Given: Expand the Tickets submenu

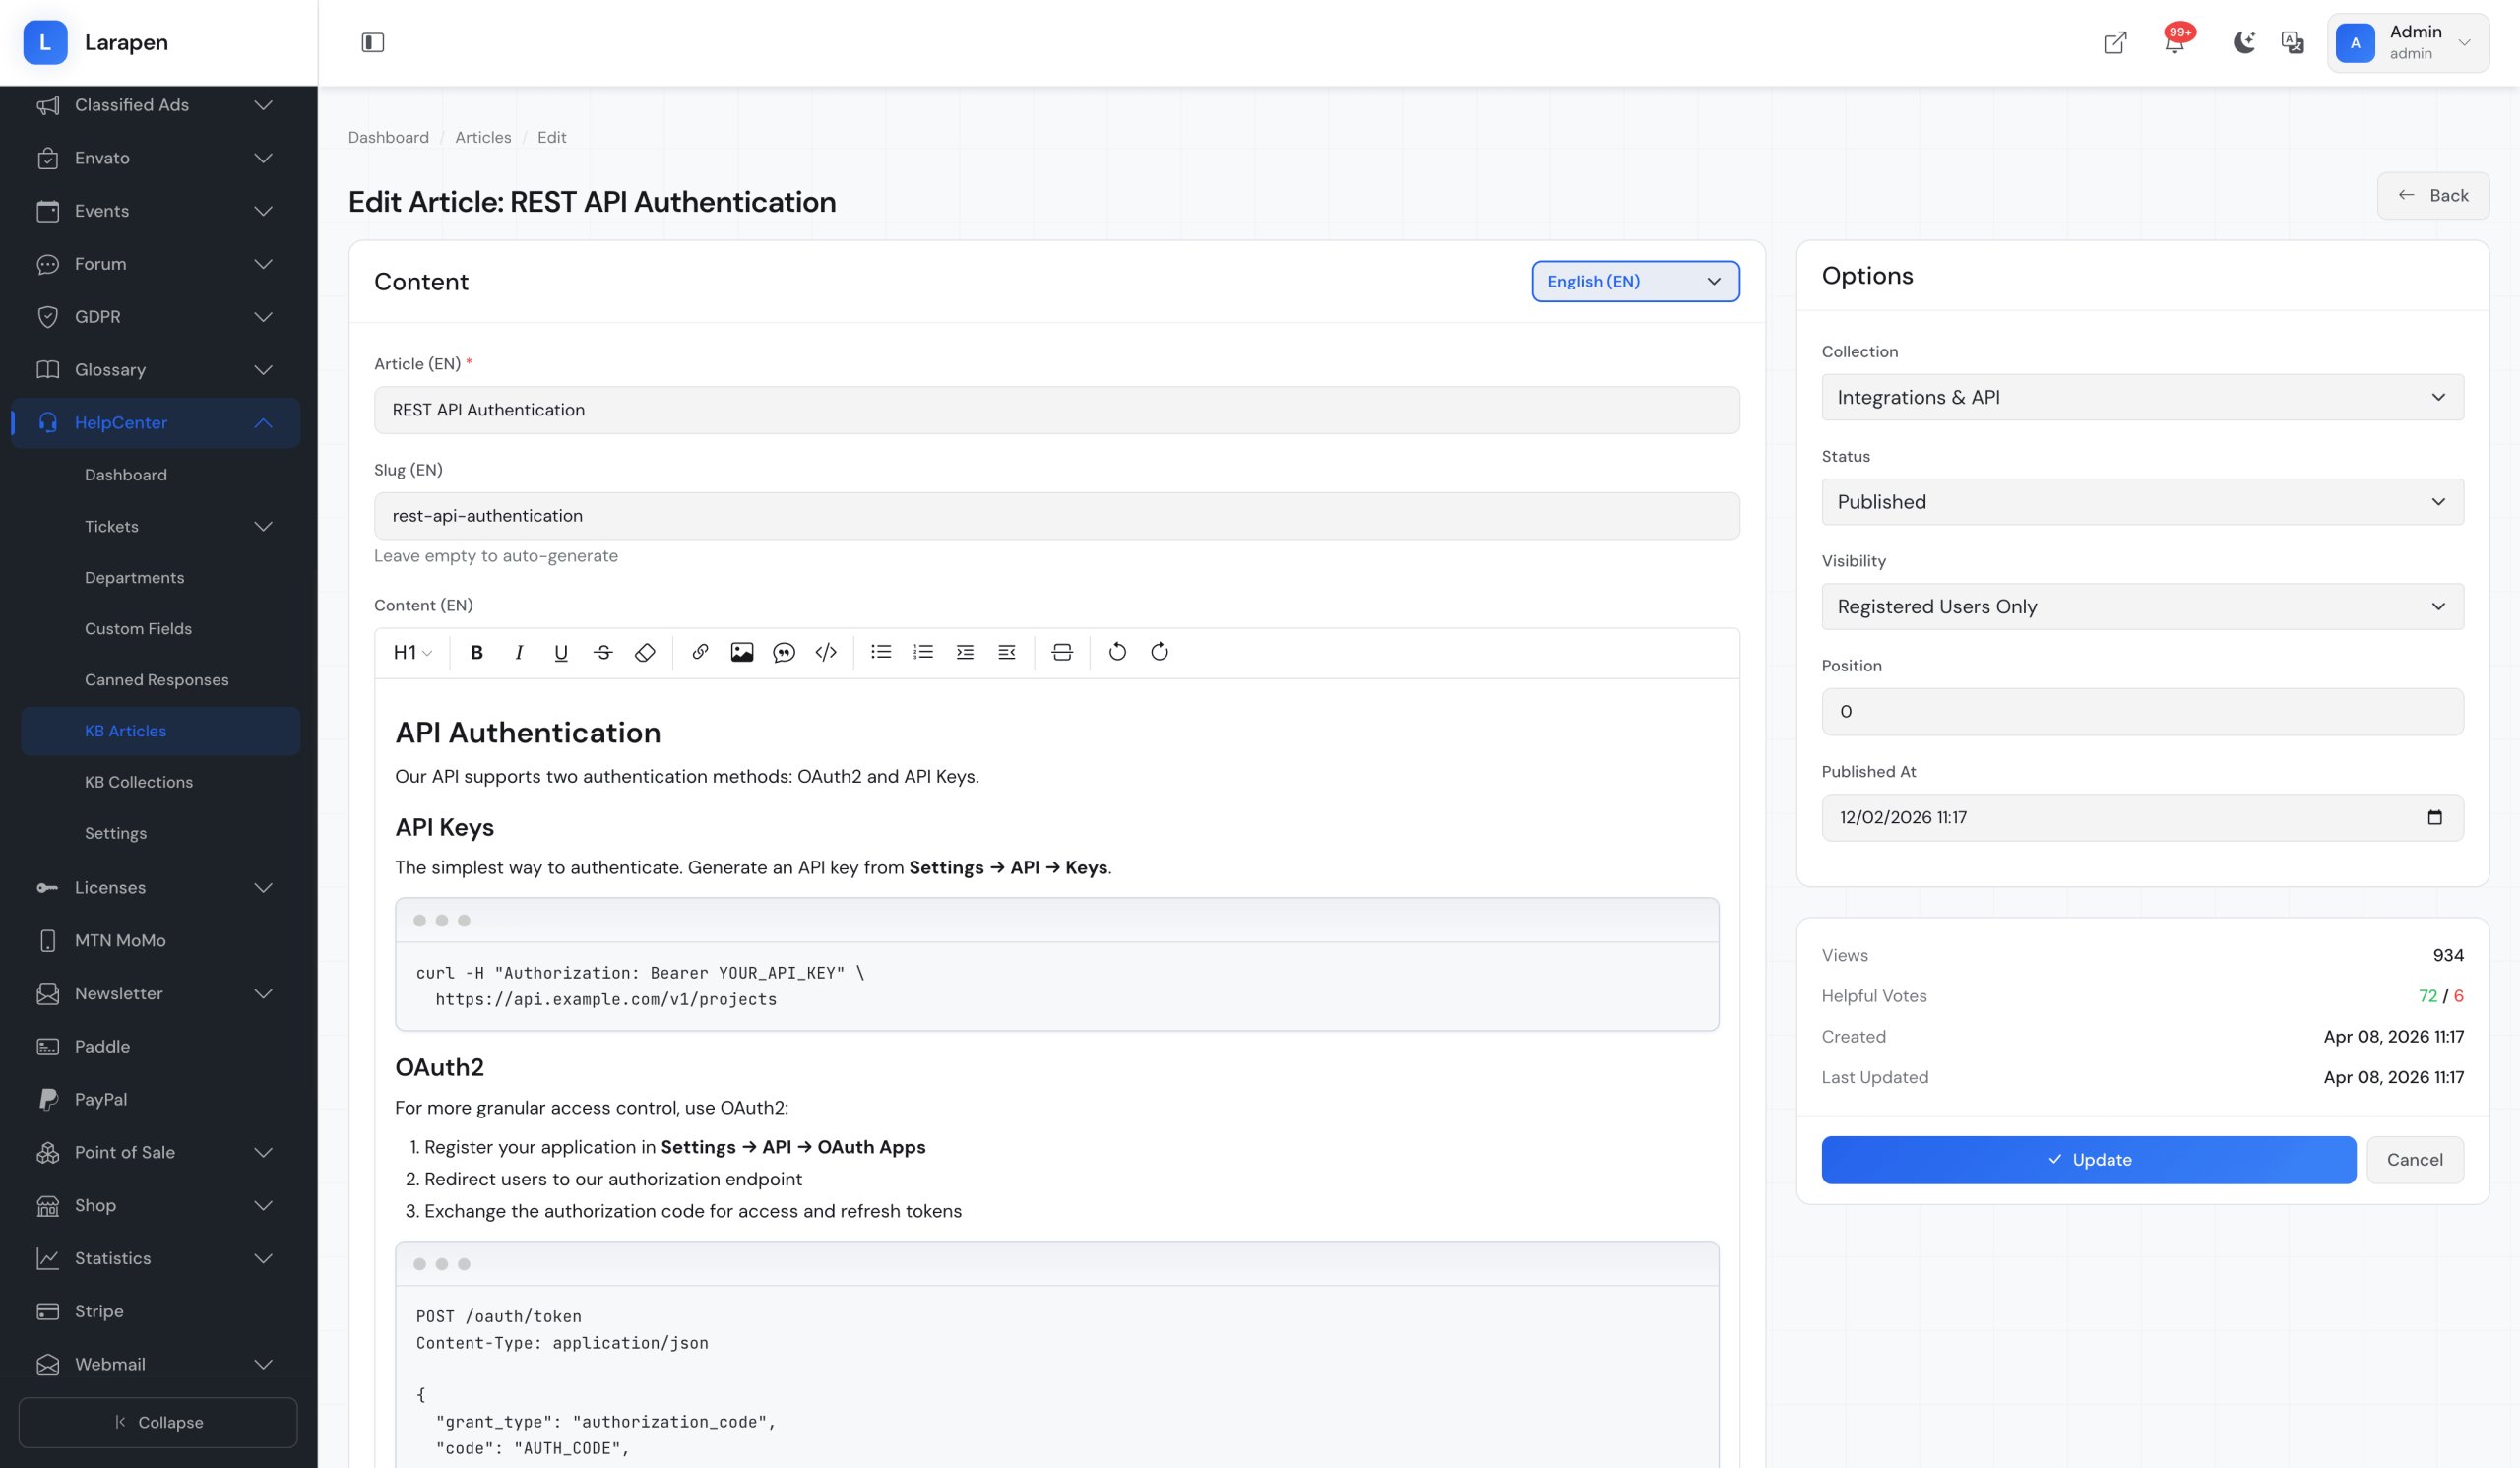Looking at the screenshot, I should [x=262, y=526].
